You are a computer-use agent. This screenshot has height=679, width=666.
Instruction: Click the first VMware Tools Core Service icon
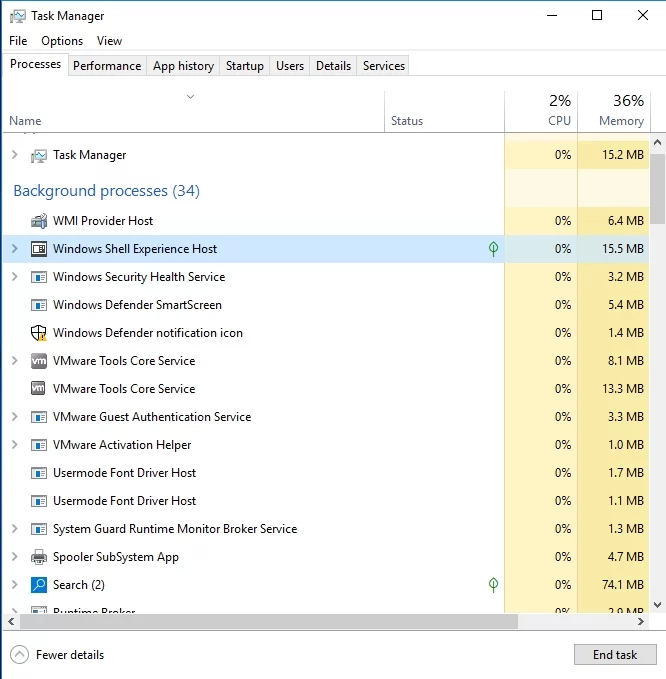(39, 361)
